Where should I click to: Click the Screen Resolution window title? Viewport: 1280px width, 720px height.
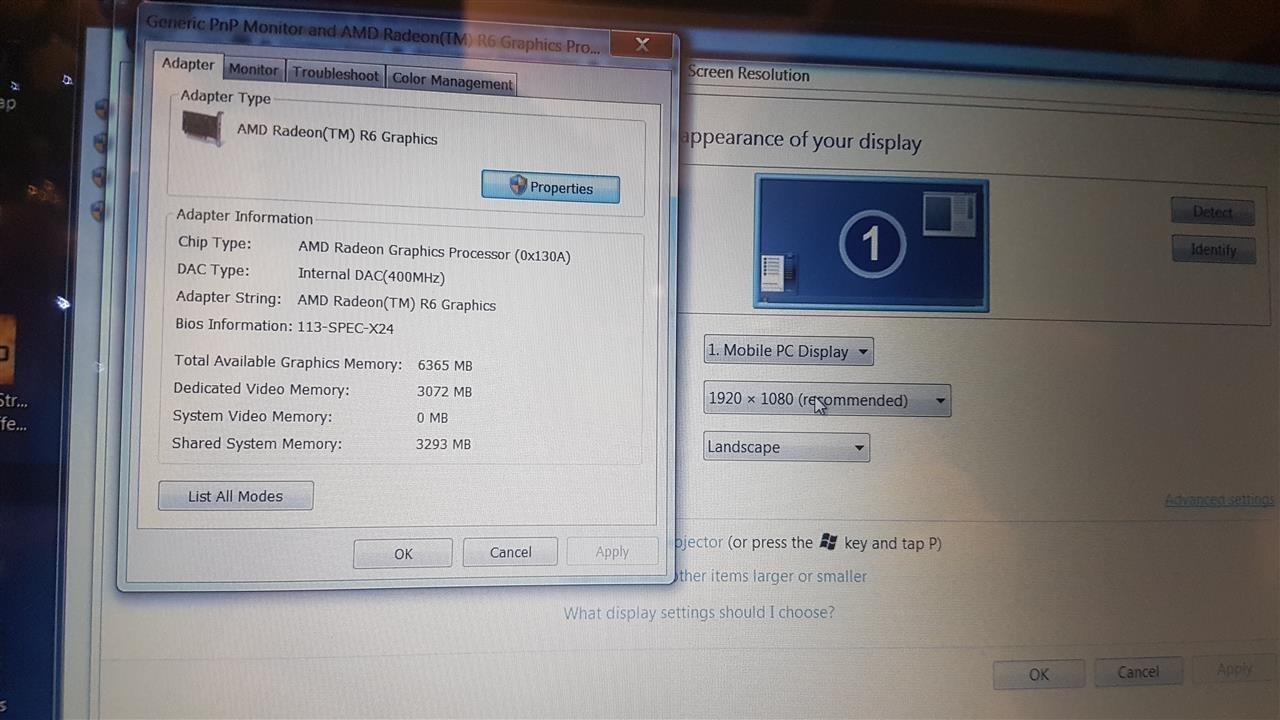pos(749,73)
